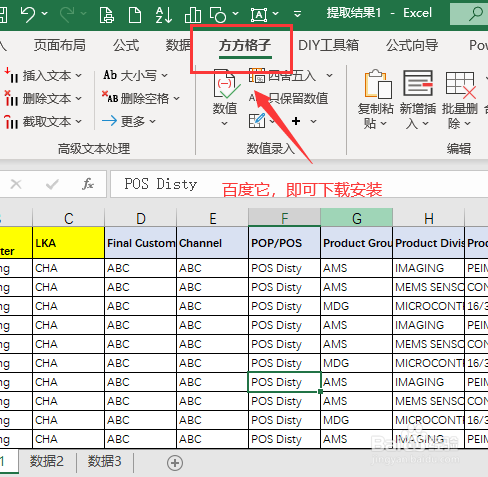Open the 公式 ribbon tab
The image size is (488, 477).
126,45
